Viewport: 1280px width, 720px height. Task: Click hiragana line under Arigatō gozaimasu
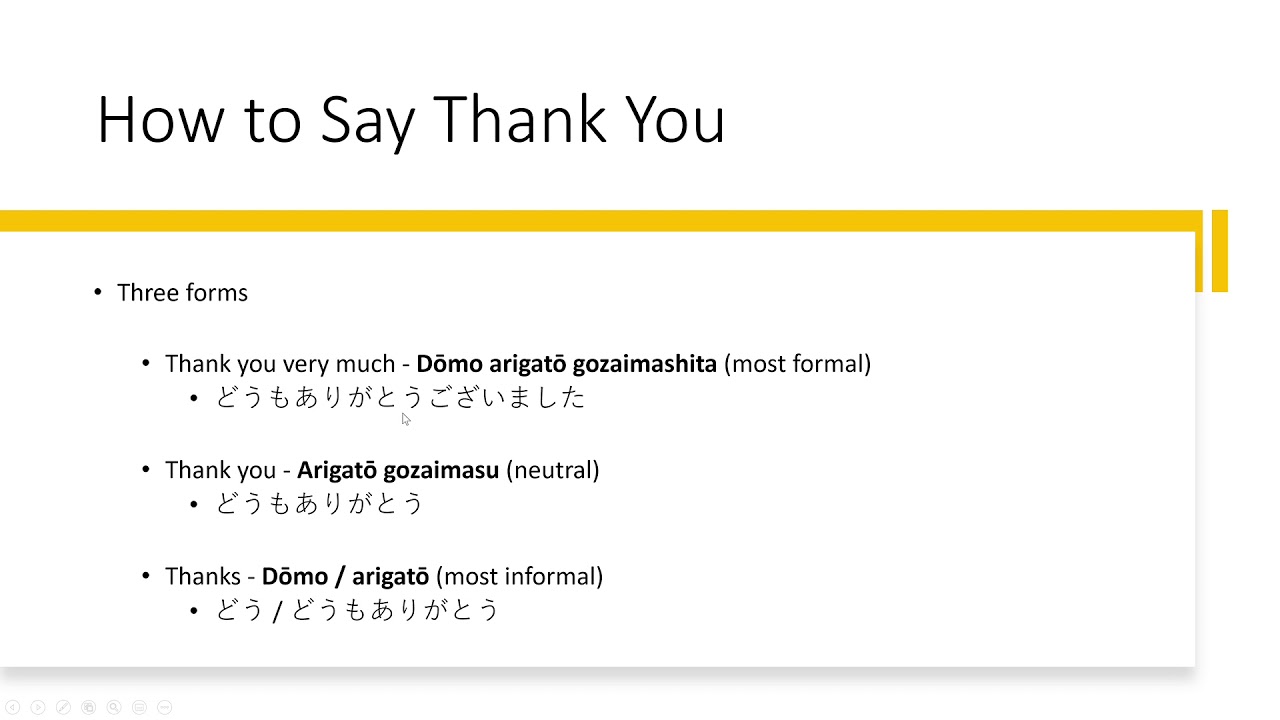pyautogui.click(x=320, y=503)
